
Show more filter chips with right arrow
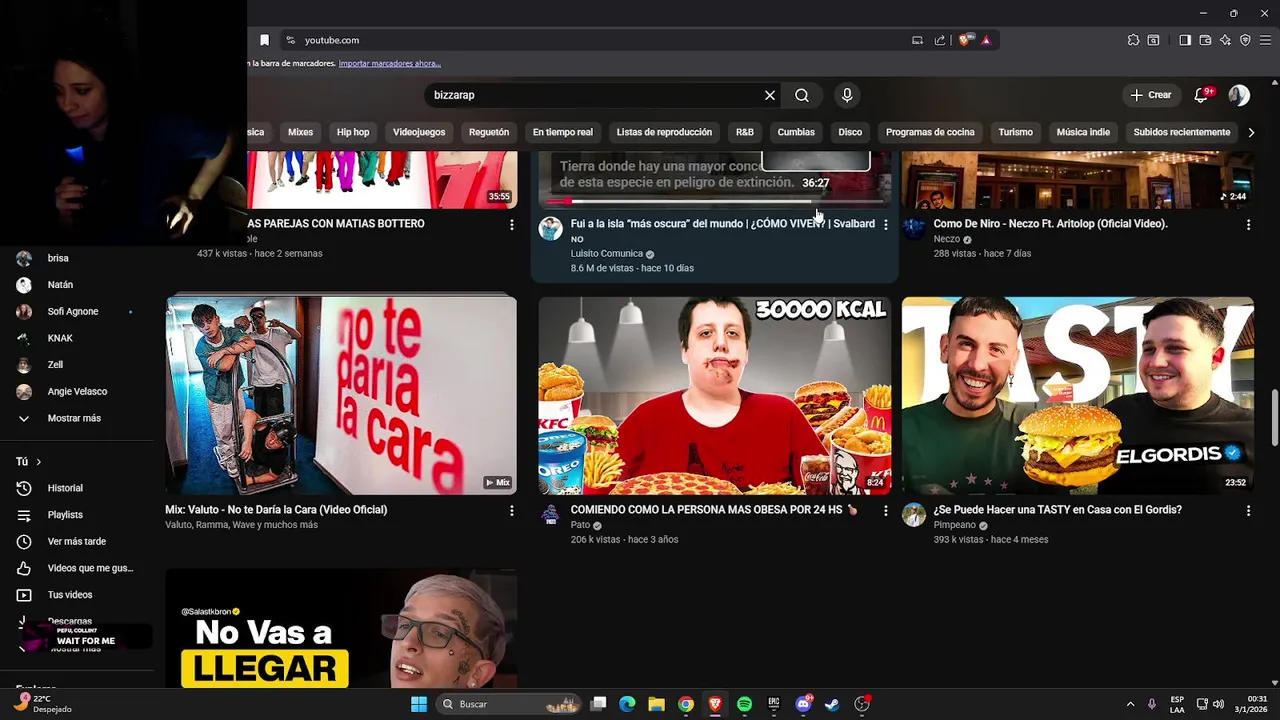coord(1251,132)
